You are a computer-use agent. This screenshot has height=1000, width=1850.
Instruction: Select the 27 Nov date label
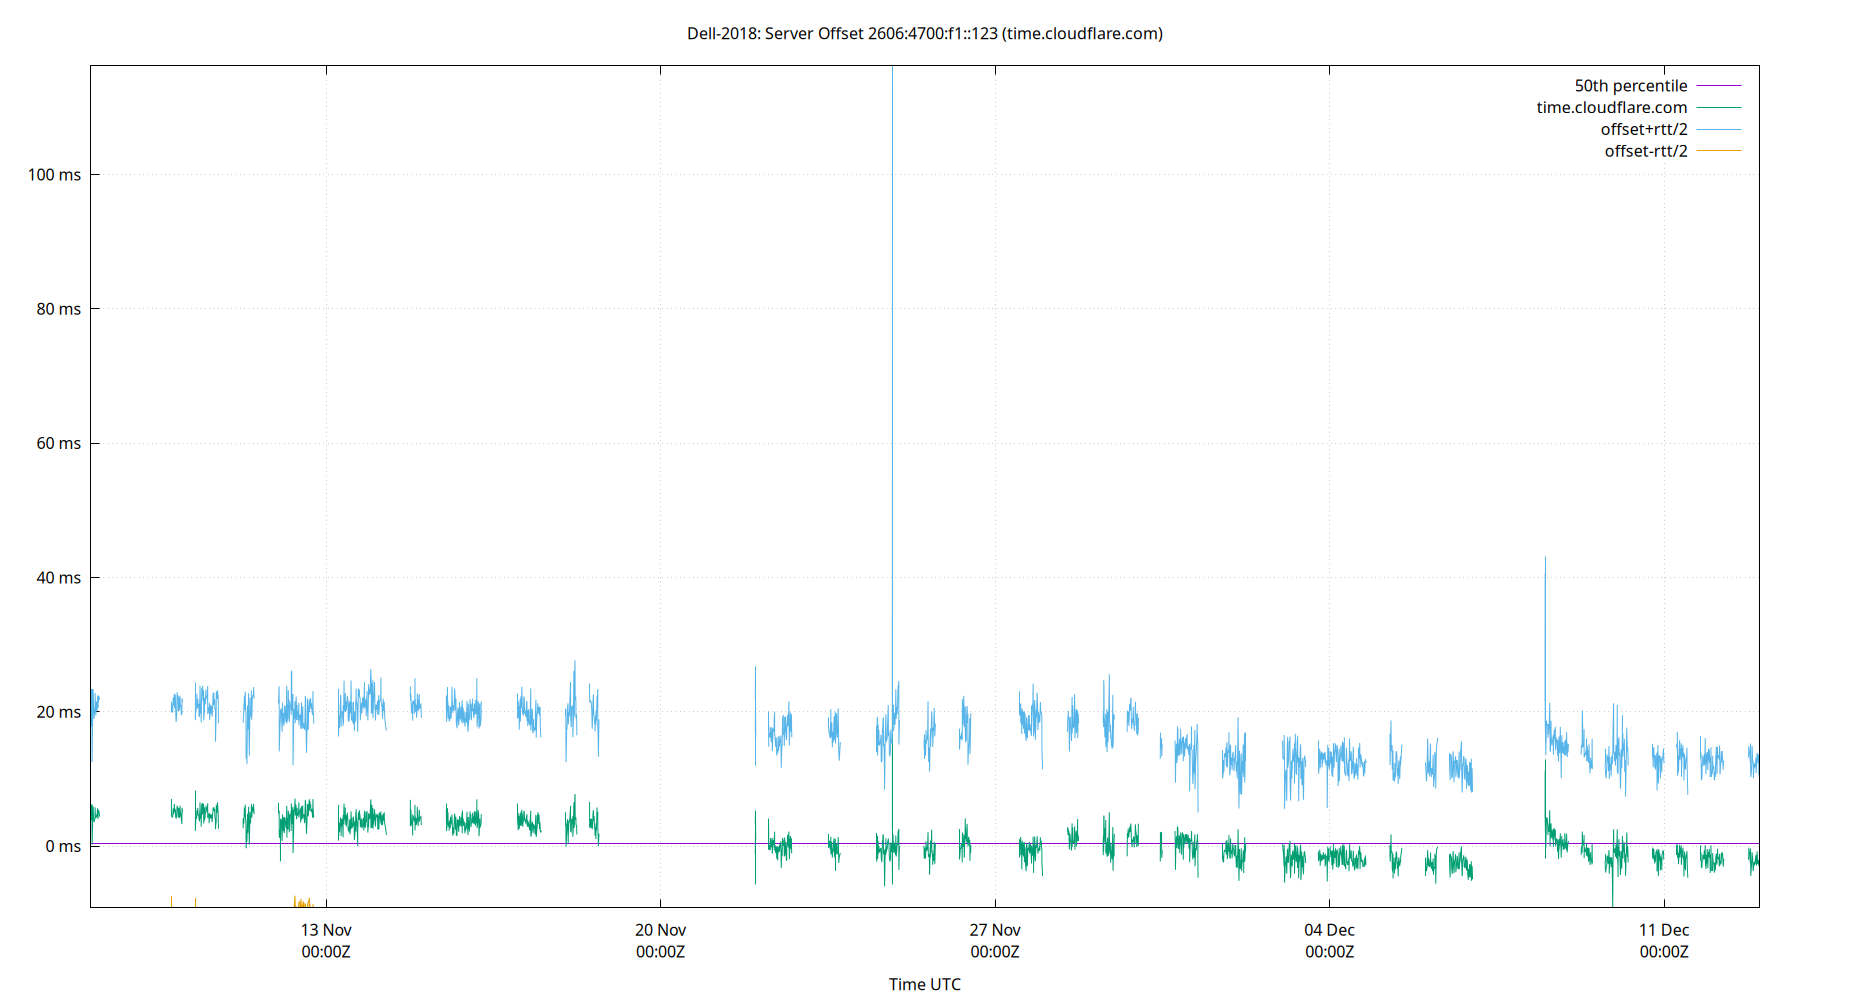tap(995, 929)
